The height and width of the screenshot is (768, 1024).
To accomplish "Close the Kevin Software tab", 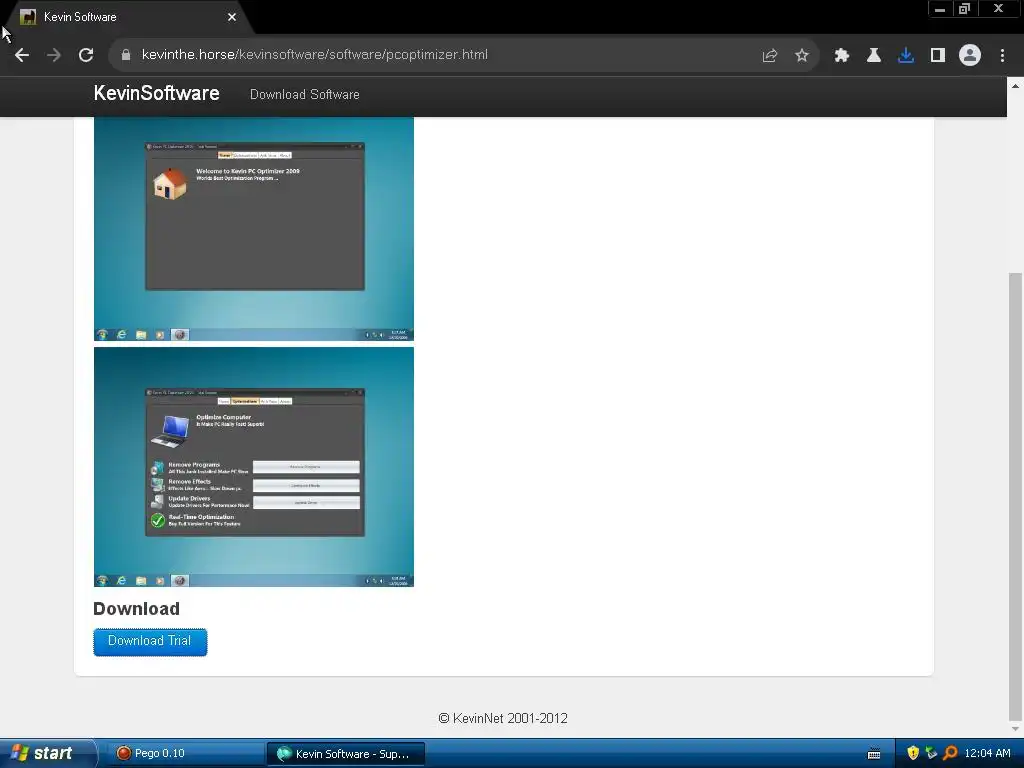I will [x=232, y=17].
